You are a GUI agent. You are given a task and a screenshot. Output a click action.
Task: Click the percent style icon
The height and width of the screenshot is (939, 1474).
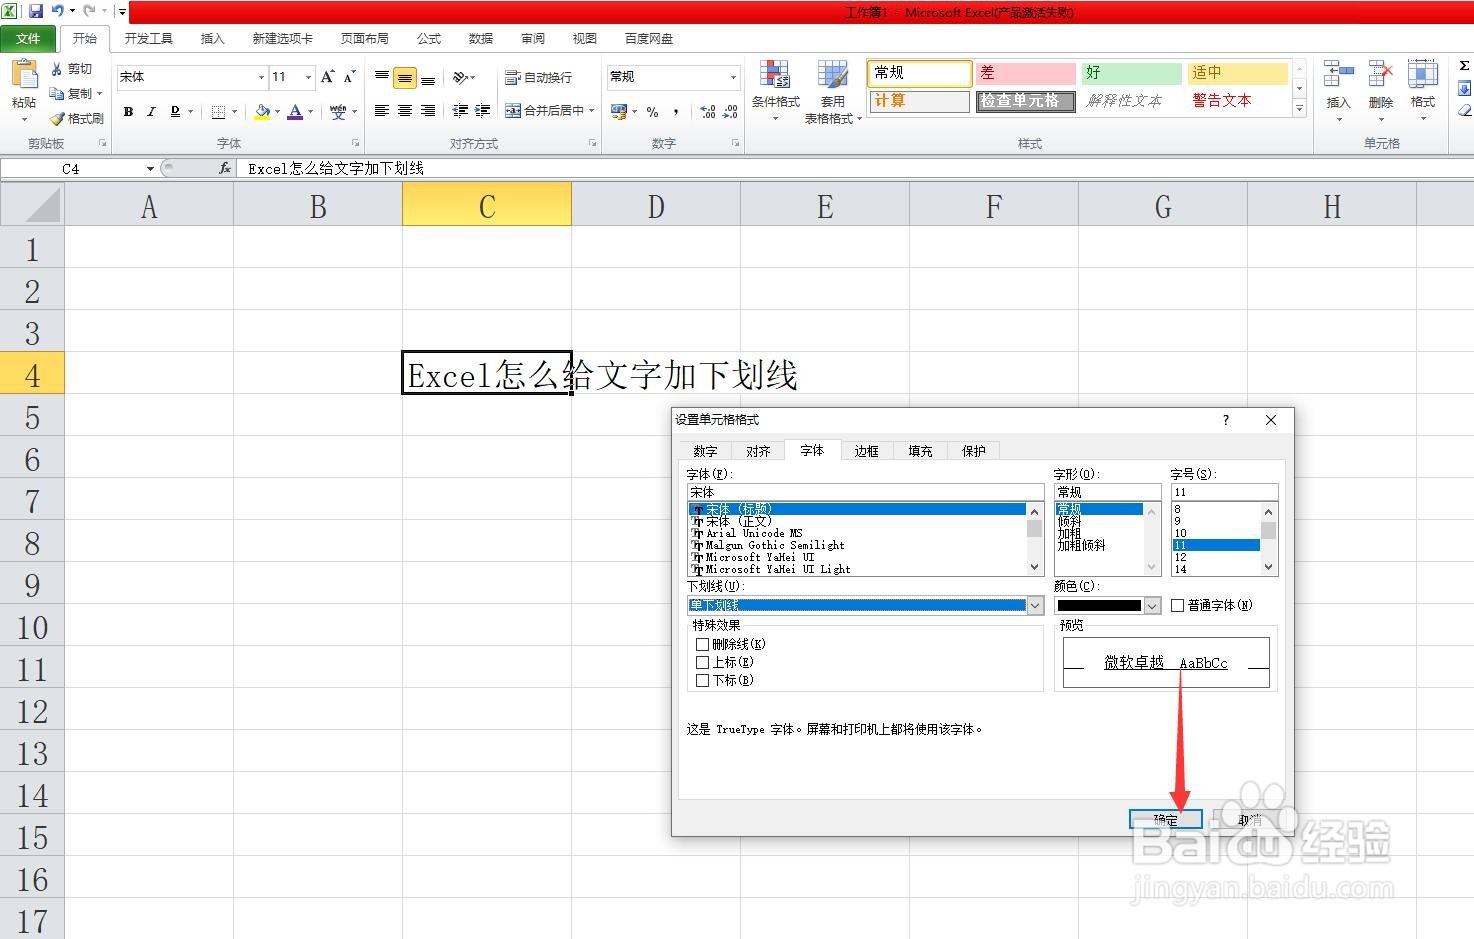653,112
